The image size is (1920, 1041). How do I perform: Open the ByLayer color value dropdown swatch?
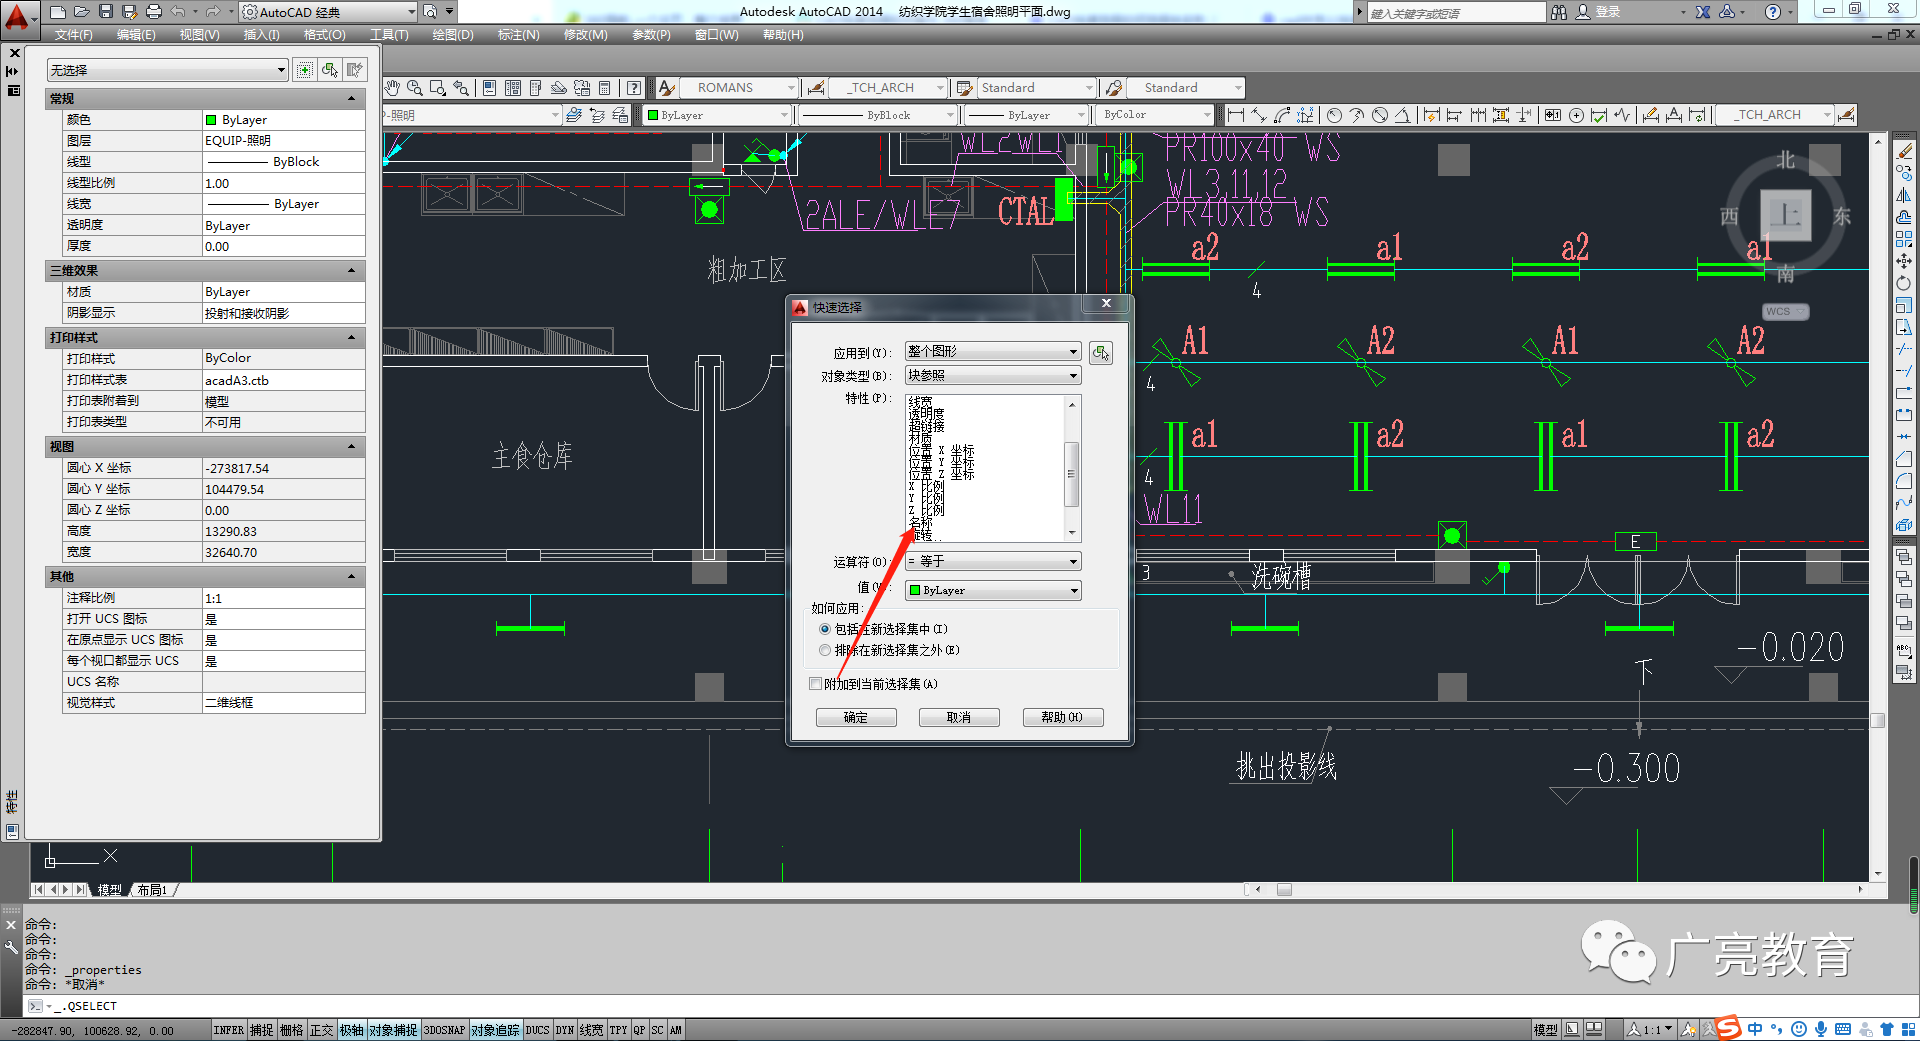coord(993,591)
